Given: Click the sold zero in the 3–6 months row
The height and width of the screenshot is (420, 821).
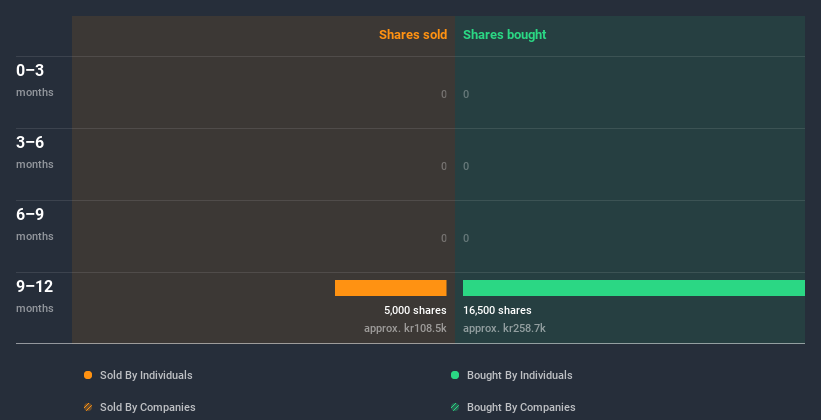Looking at the screenshot, I should click(444, 166).
